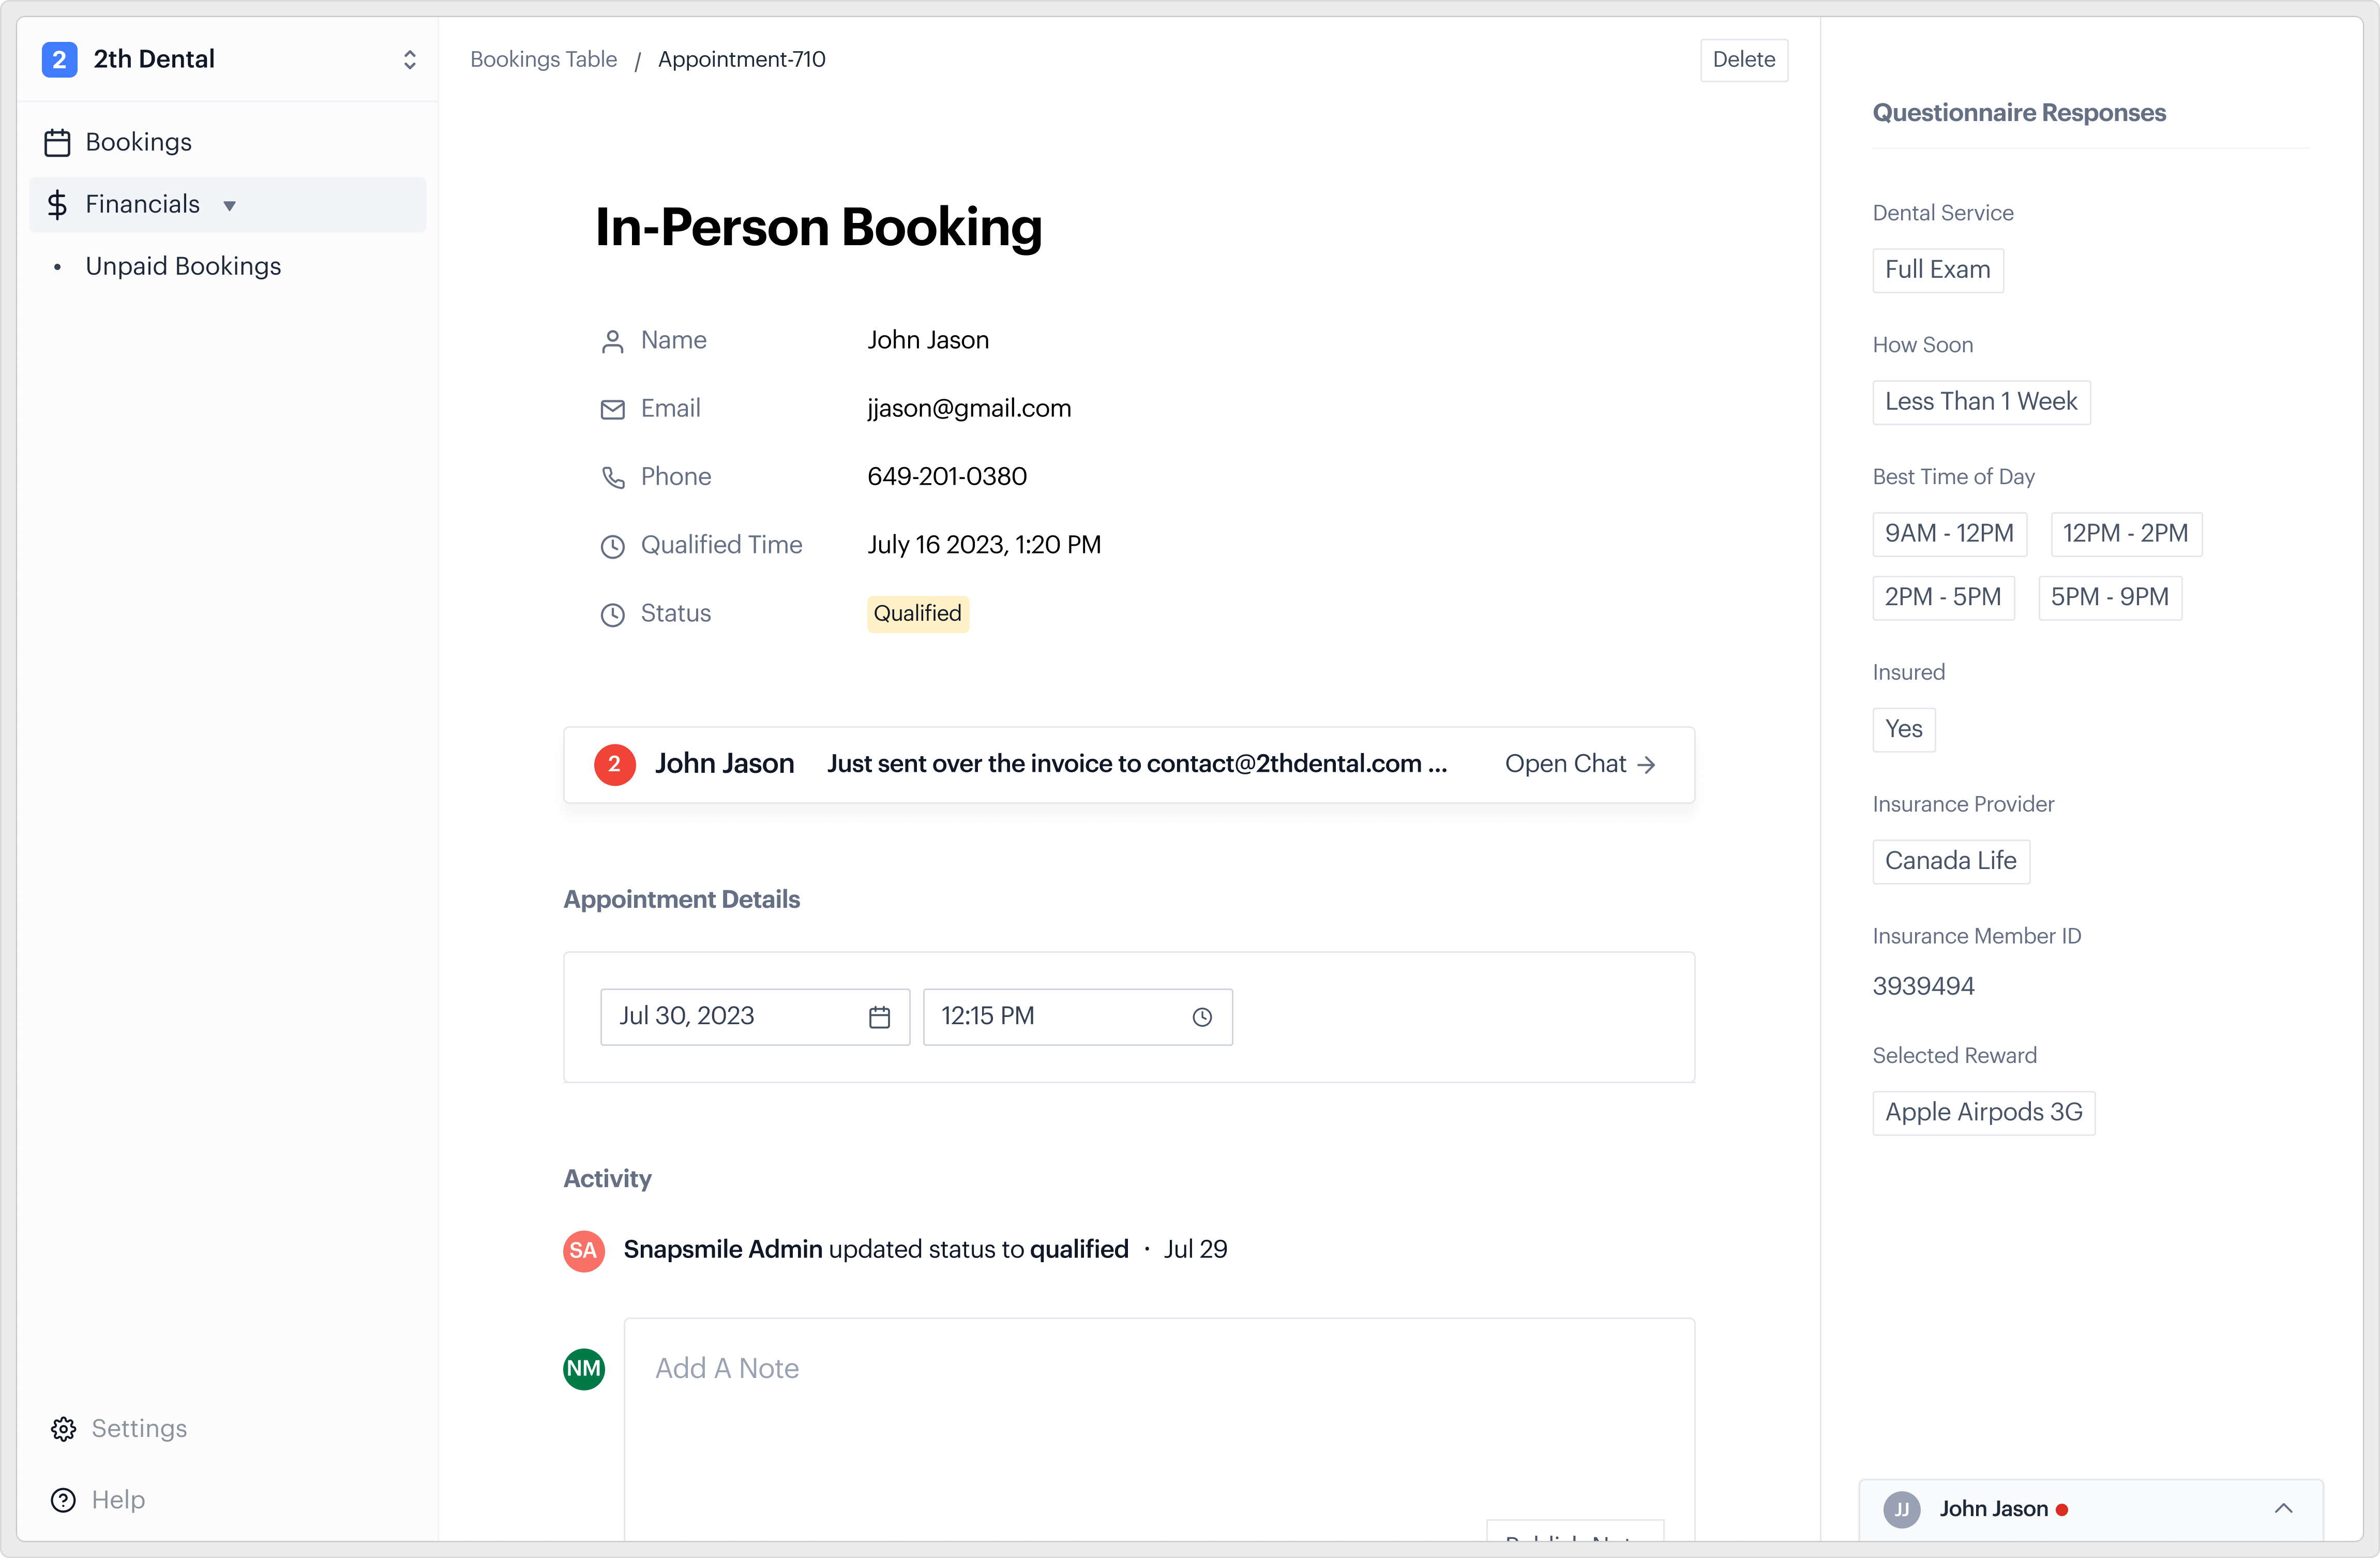Viewport: 2380px width, 1558px height.
Task: Click the SA Snapsmile Admin avatar
Action: (584, 1250)
